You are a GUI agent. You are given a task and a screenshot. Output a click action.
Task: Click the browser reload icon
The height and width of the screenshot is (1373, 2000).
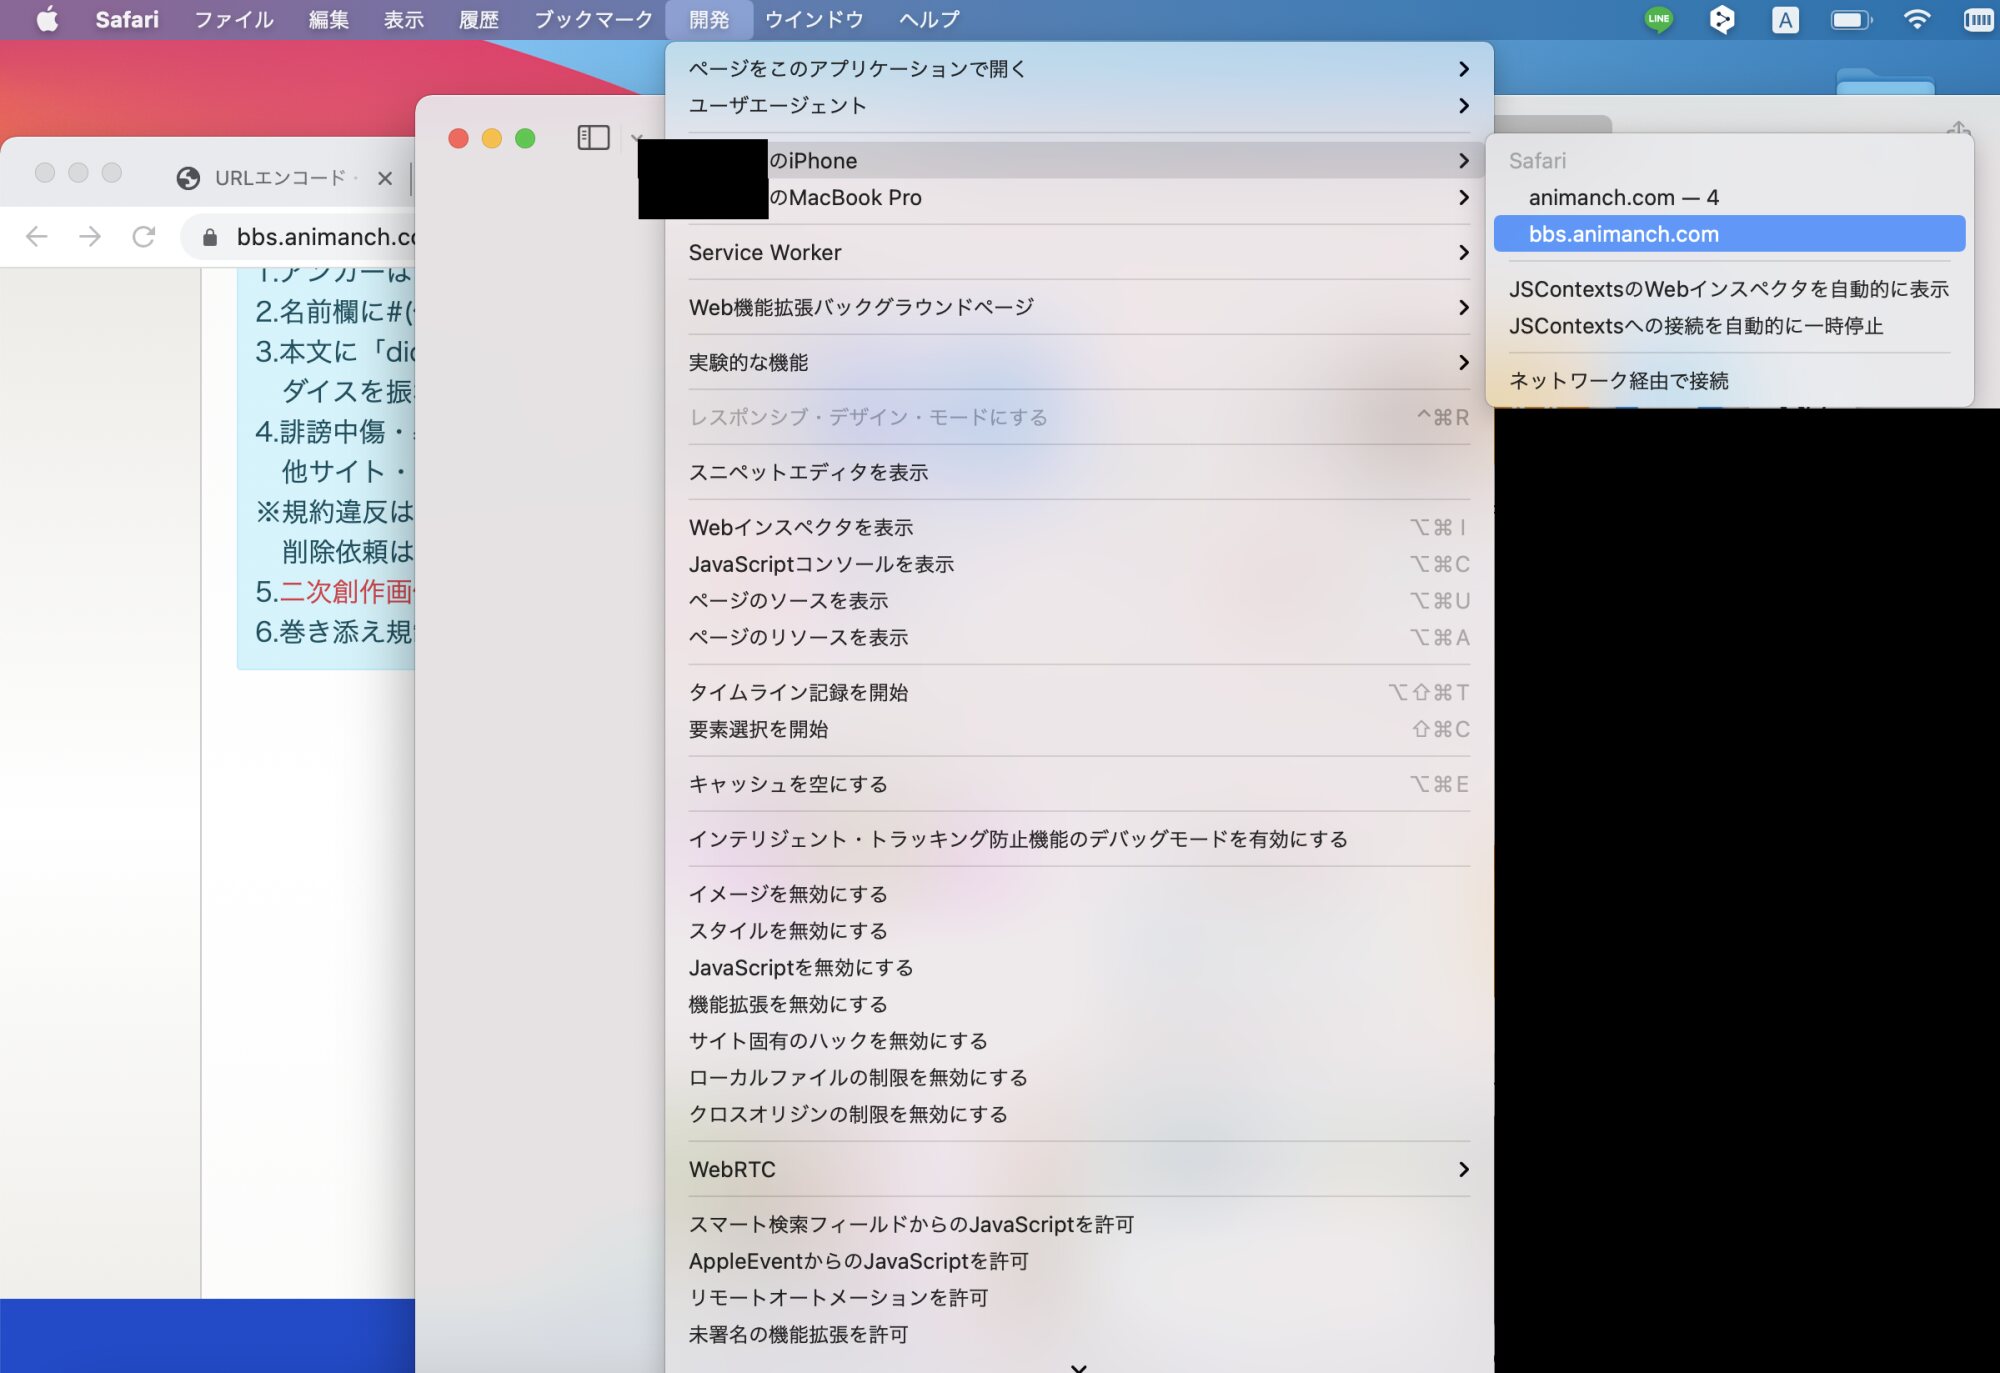pos(144,236)
